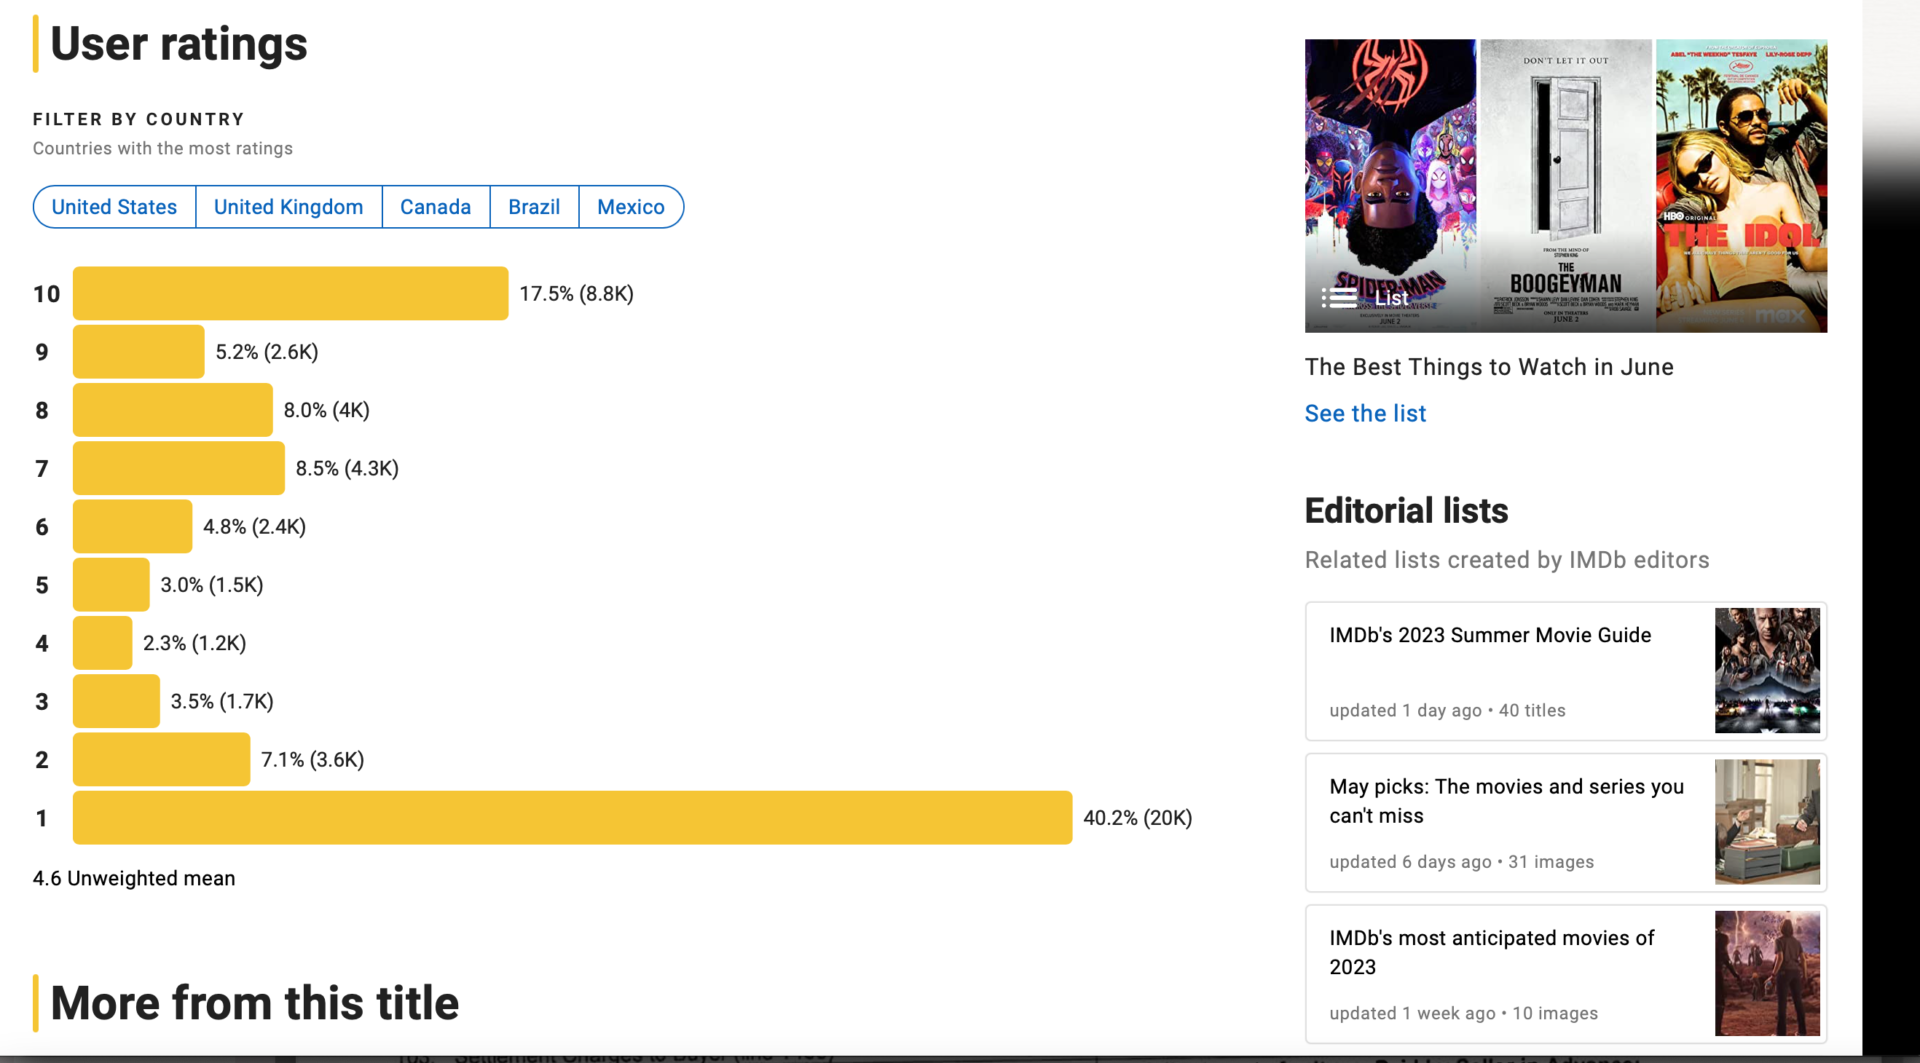The width and height of the screenshot is (1920, 1063).
Task: Click the Summer Movie Guide thumbnail
Action: coord(1767,670)
